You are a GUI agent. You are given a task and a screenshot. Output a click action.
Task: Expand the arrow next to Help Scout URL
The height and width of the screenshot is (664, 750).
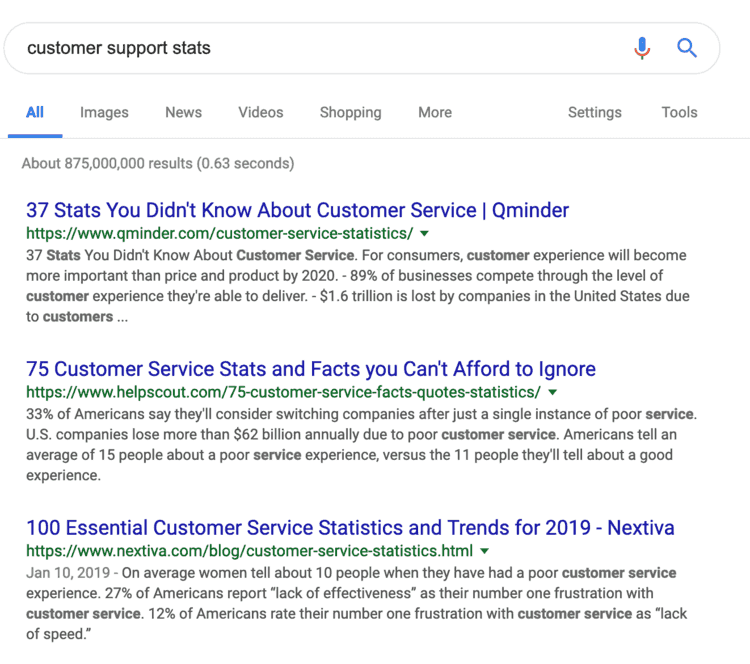point(553,392)
